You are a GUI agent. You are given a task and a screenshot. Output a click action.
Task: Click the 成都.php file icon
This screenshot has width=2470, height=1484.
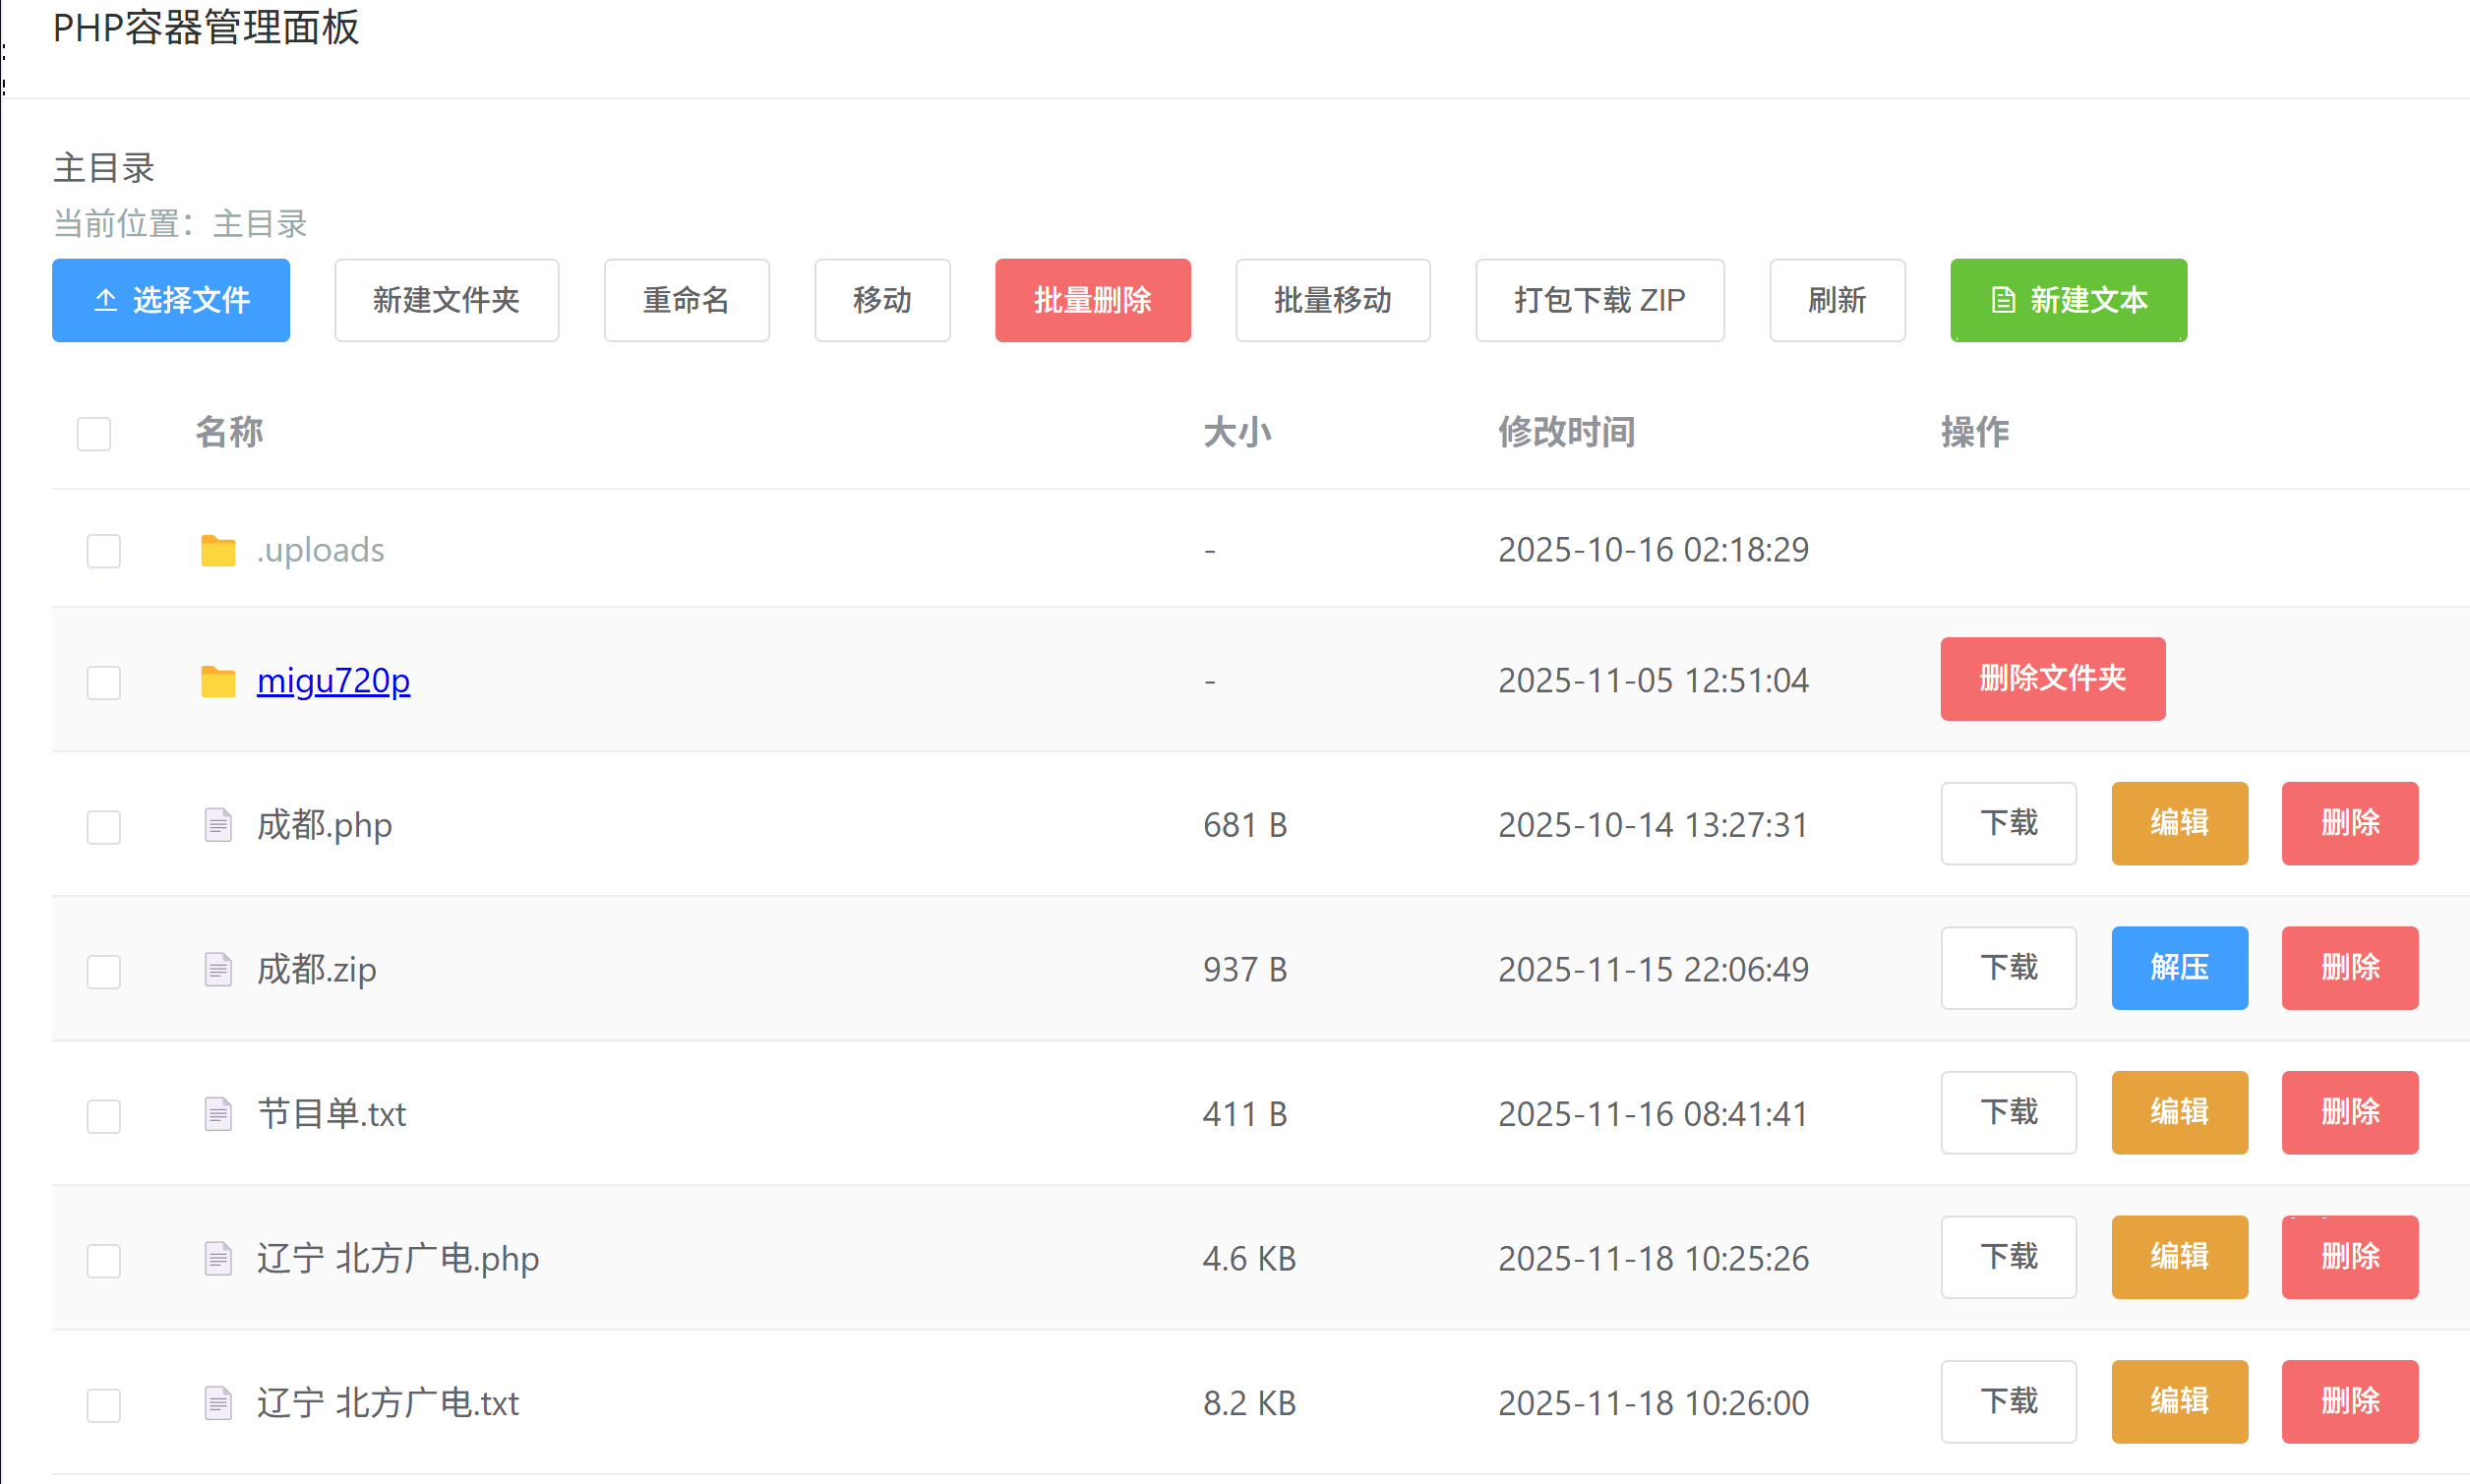[x=217, y=826]
